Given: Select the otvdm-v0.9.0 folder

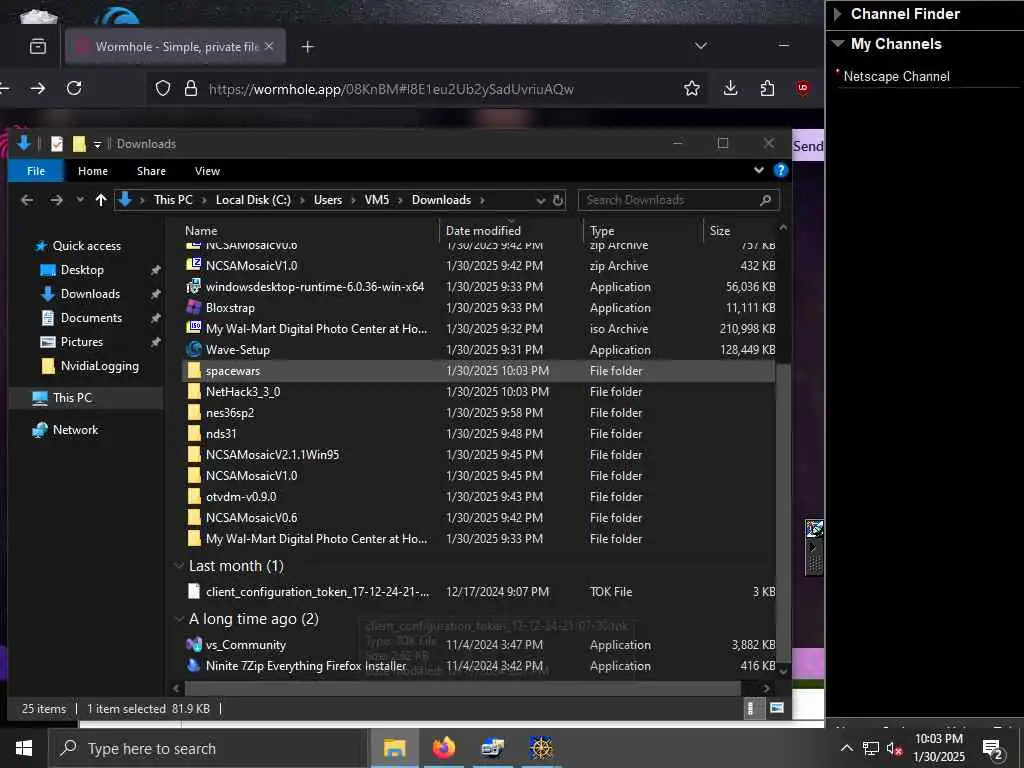Looking at the screenshot, I should click(241, 496).
